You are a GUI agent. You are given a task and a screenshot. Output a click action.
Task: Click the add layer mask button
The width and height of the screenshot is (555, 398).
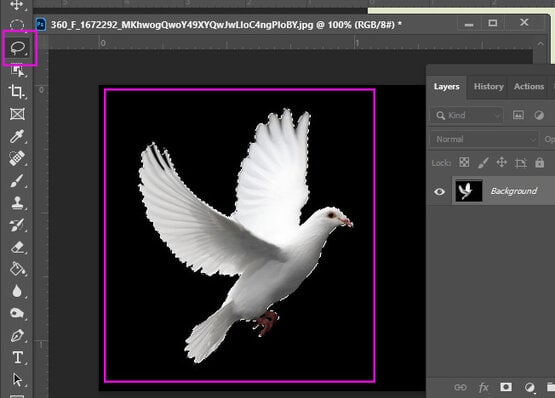(506, 387)
